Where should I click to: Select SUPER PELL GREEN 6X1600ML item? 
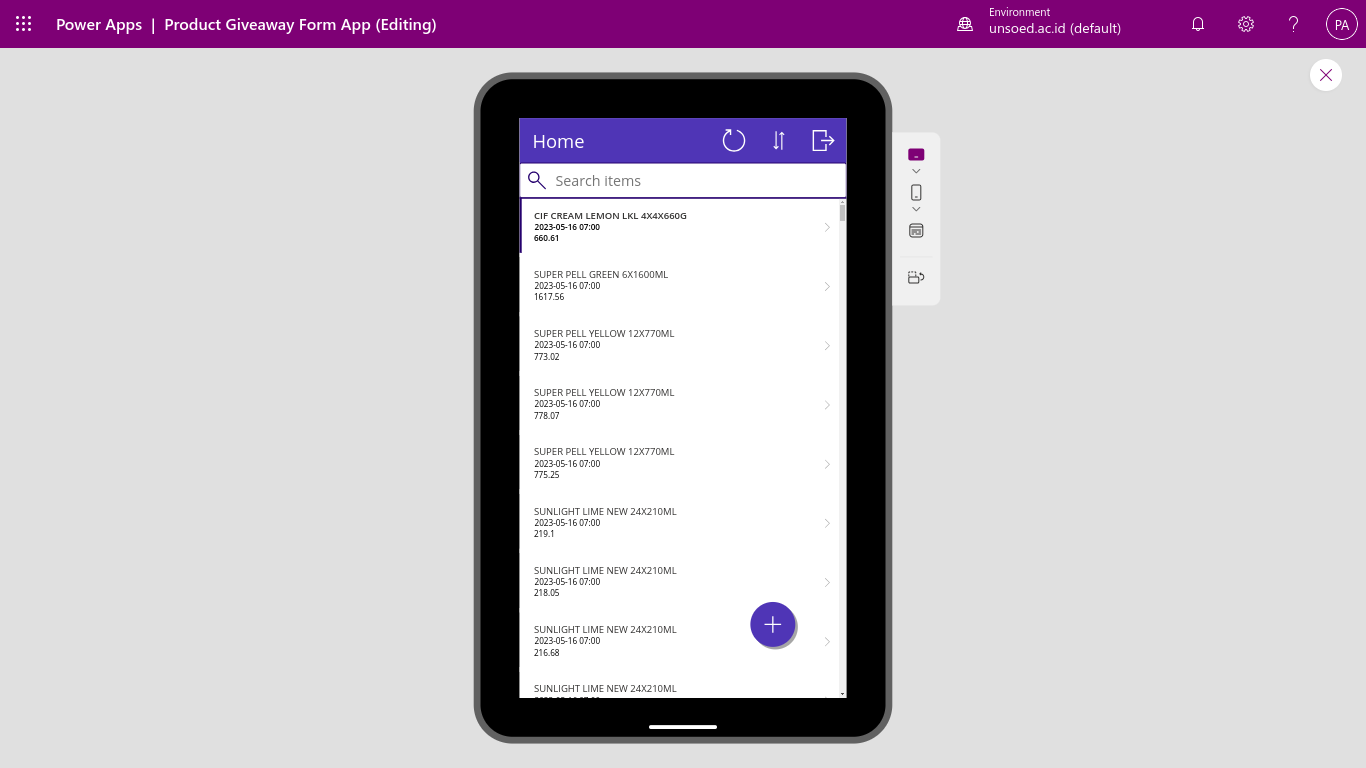coord(679,285)
